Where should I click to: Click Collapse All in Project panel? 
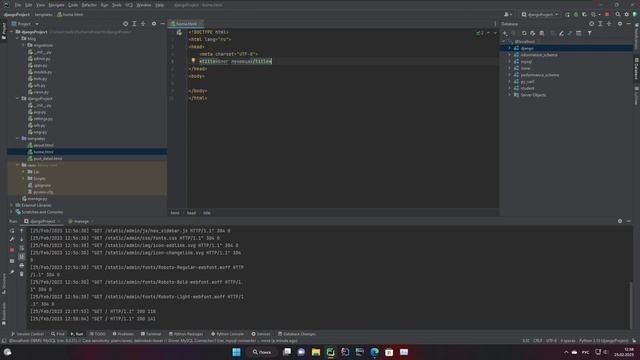pos(143,24)
